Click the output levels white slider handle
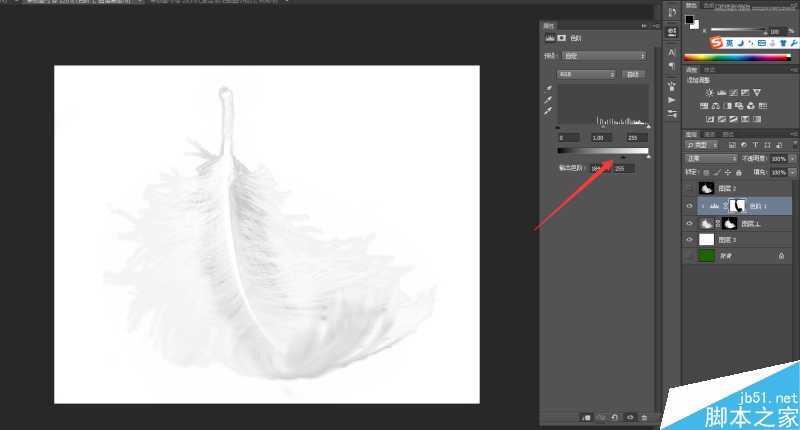 (x=648, y=156)
